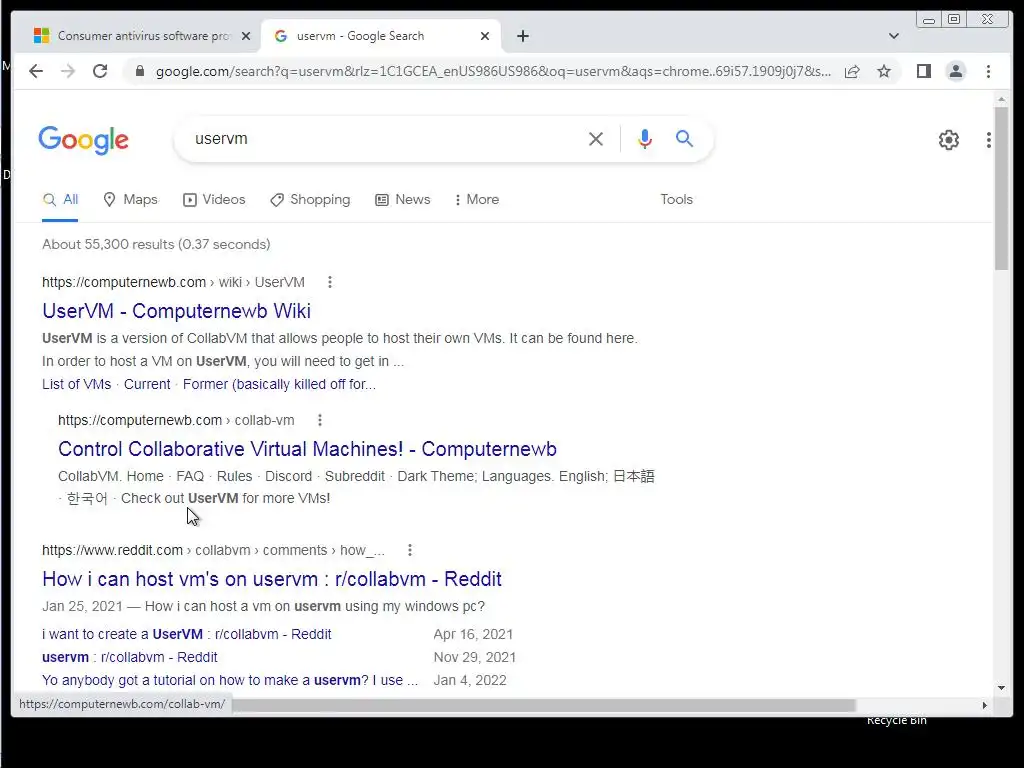The image size is (1024, 768).
Task: Expand the More search categories menu
Action: point(477,200)
